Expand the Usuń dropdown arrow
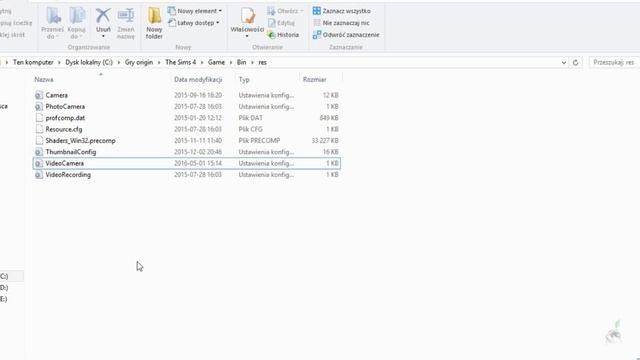 pyautogui.click(x=103, y=36)
